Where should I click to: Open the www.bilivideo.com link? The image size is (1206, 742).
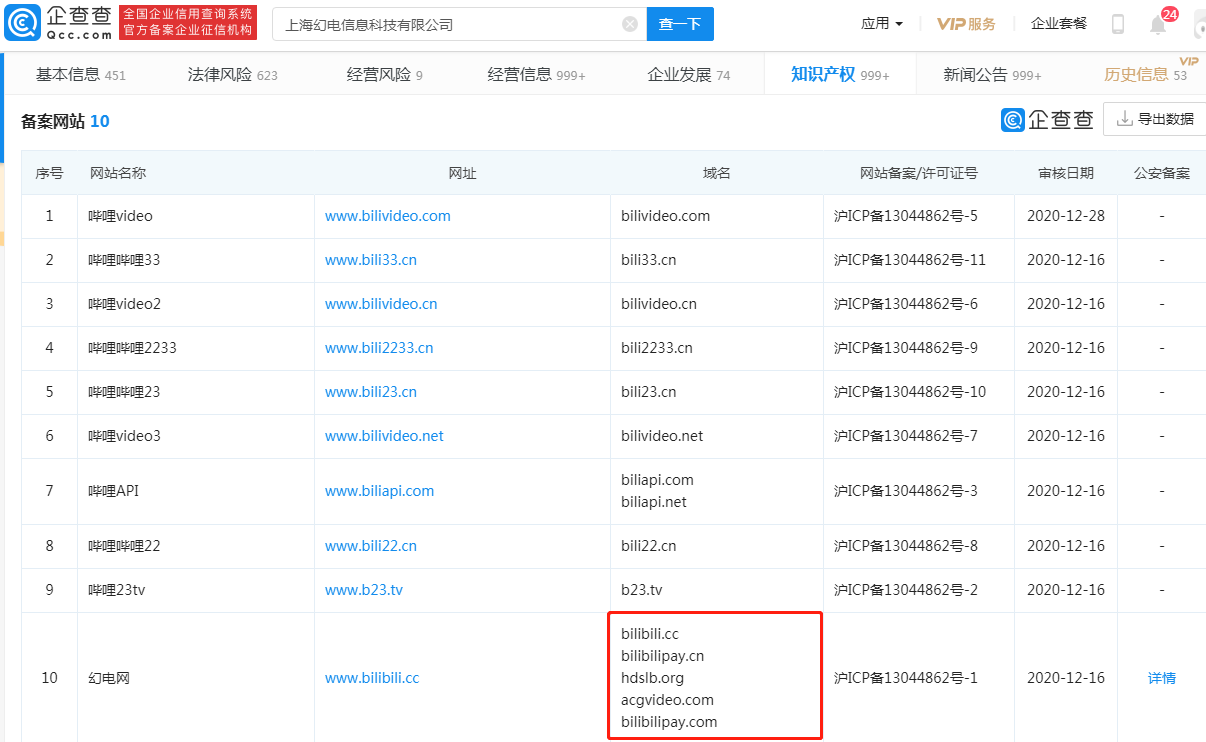tap(387, 216)
